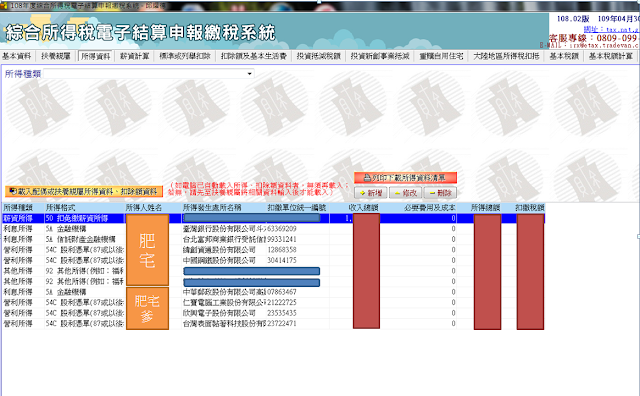Select the 投資新創事業抵減 tab
The width and height of the screenshot is (640, 396).
click(x=380, y=56)
